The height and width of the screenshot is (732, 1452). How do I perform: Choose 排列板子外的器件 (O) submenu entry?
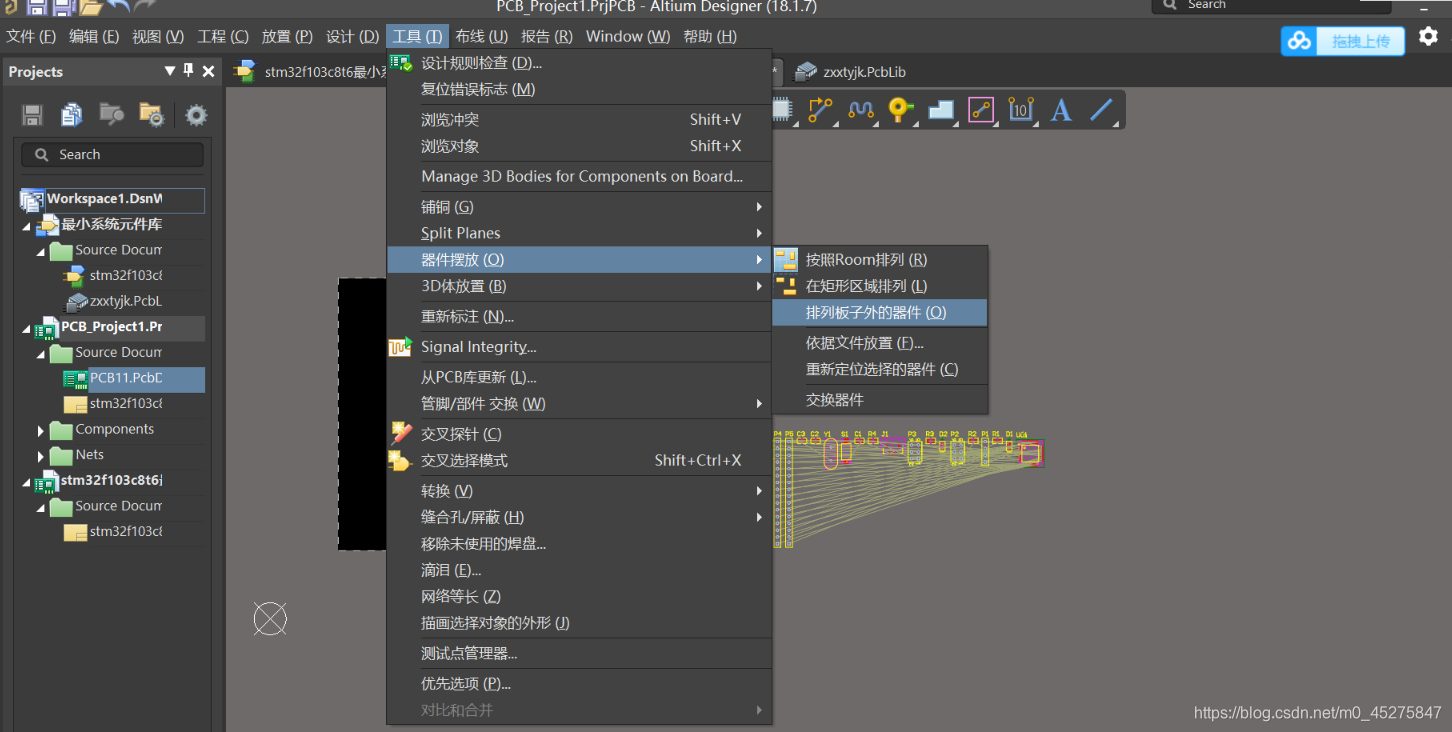coord(880,313)
